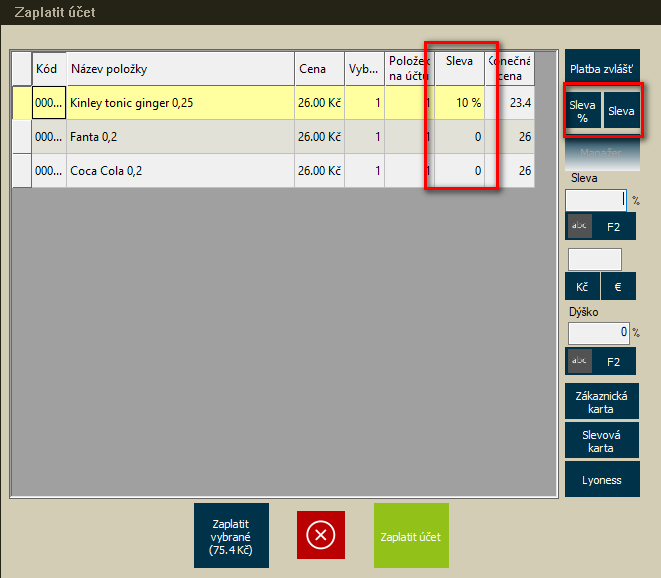Click Zaplatit vybrané (75.4 Kč) button

pos(231,535)
